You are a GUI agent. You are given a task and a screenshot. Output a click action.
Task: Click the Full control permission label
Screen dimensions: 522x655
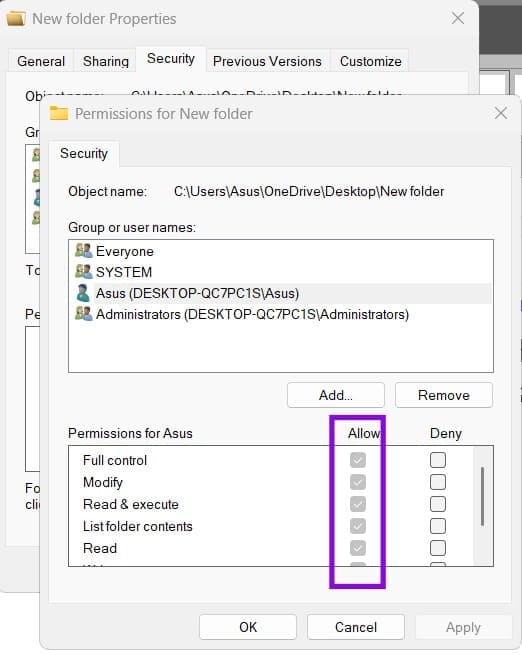[115, 460]
